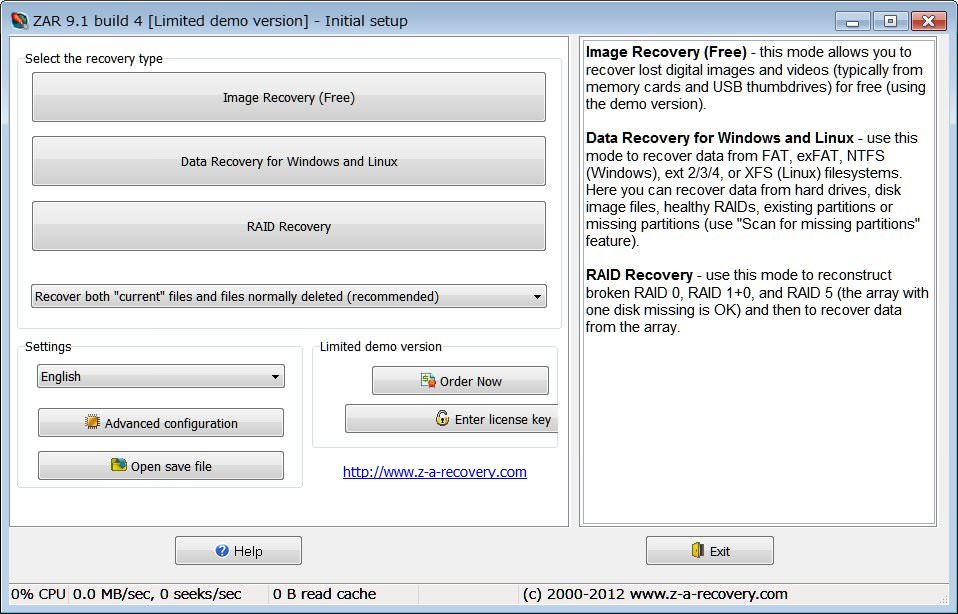Screen dimensions: 958x614
Task: Click the folder icon on Open save file
Action: (119, 465)
